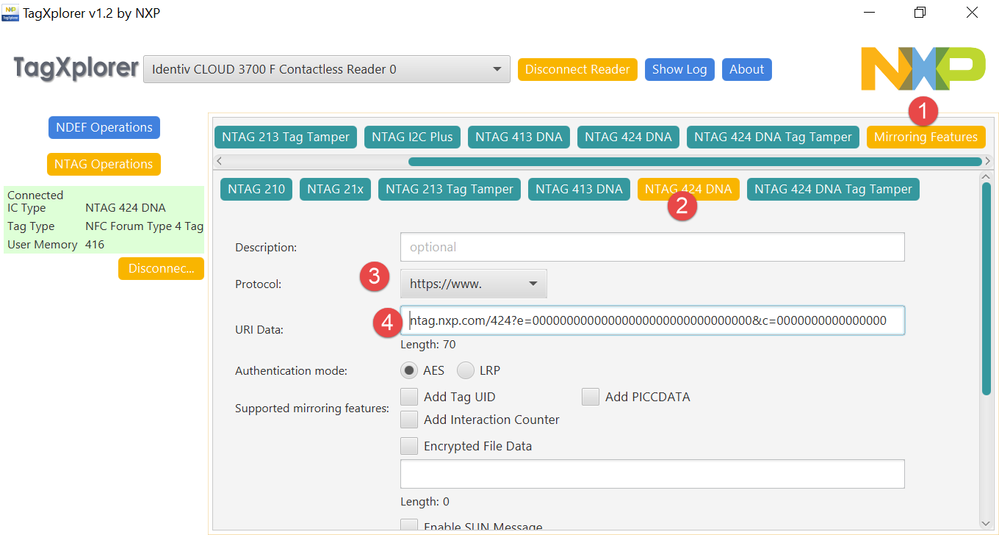The width and height of the screenshot is (999, 535).
Task: Click the Disconnect Reader button
Action: (x=577, y=69)
